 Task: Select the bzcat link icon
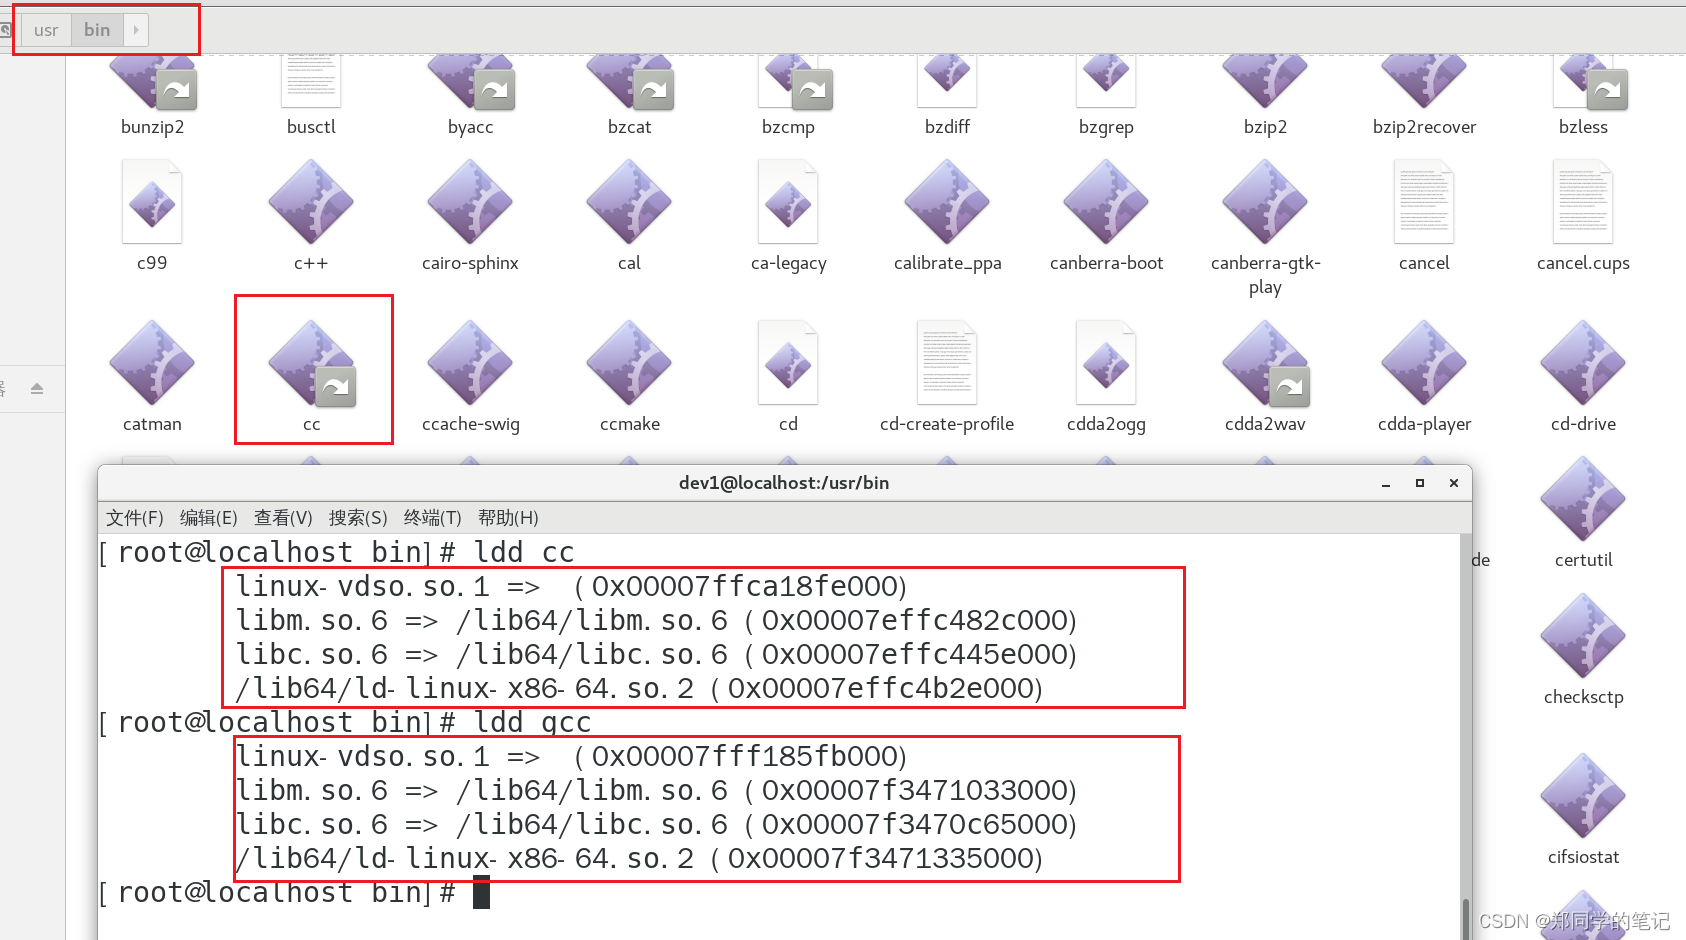point(629,82)
